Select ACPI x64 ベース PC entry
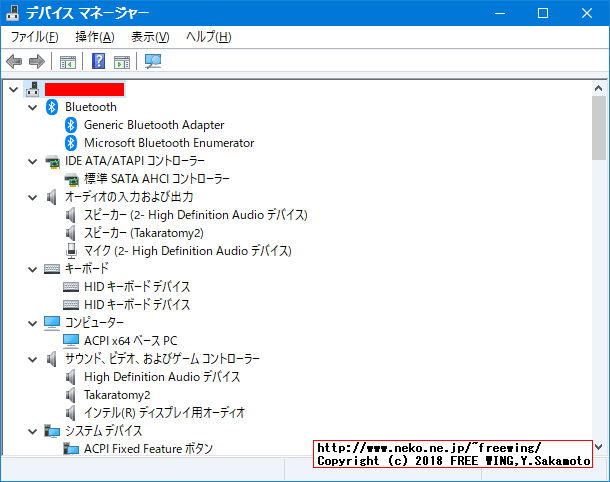 [x=130, y=341]
